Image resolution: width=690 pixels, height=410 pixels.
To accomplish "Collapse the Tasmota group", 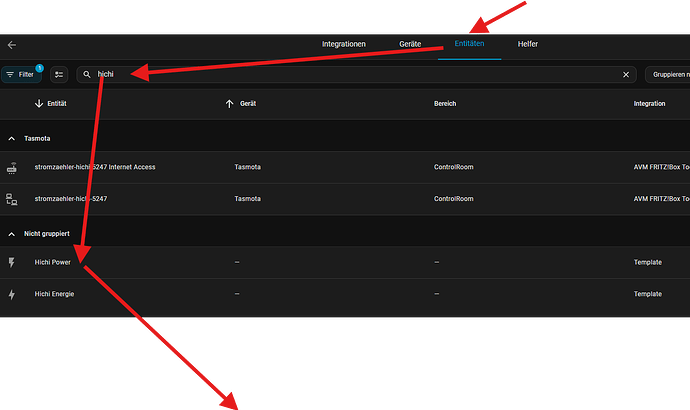I will 12,139.
